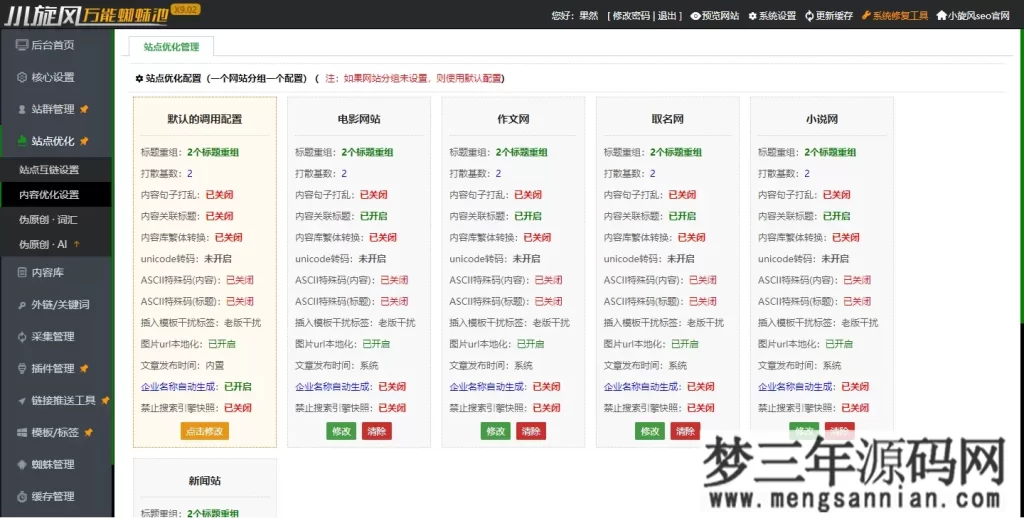
Task: Click document icon beside 内容库
Action: (x=22, y=272)
